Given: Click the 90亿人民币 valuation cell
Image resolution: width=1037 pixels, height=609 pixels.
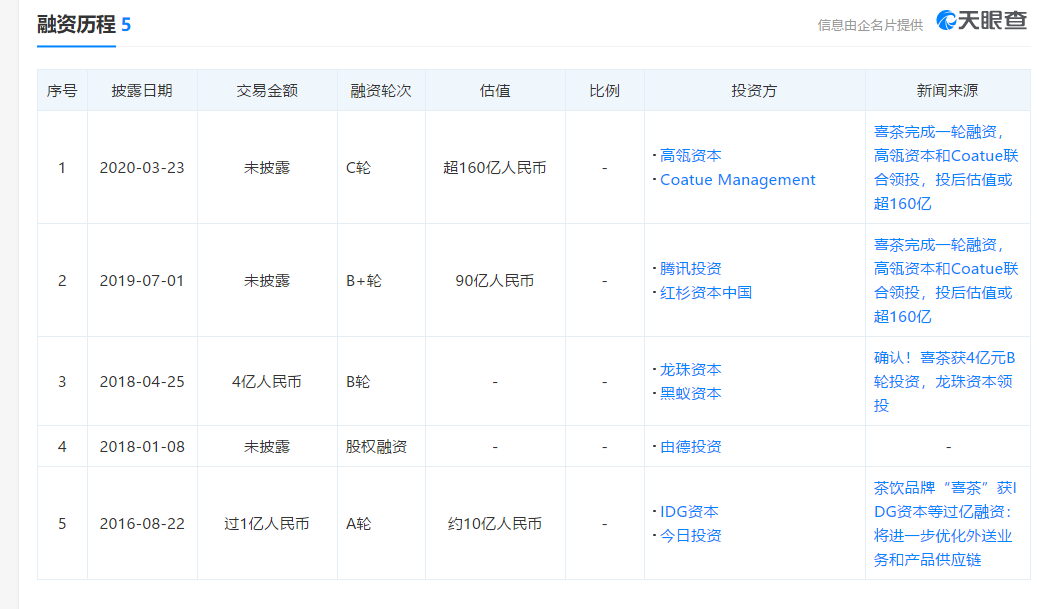Looking at the screenshot, I should [x=495, y=281].
